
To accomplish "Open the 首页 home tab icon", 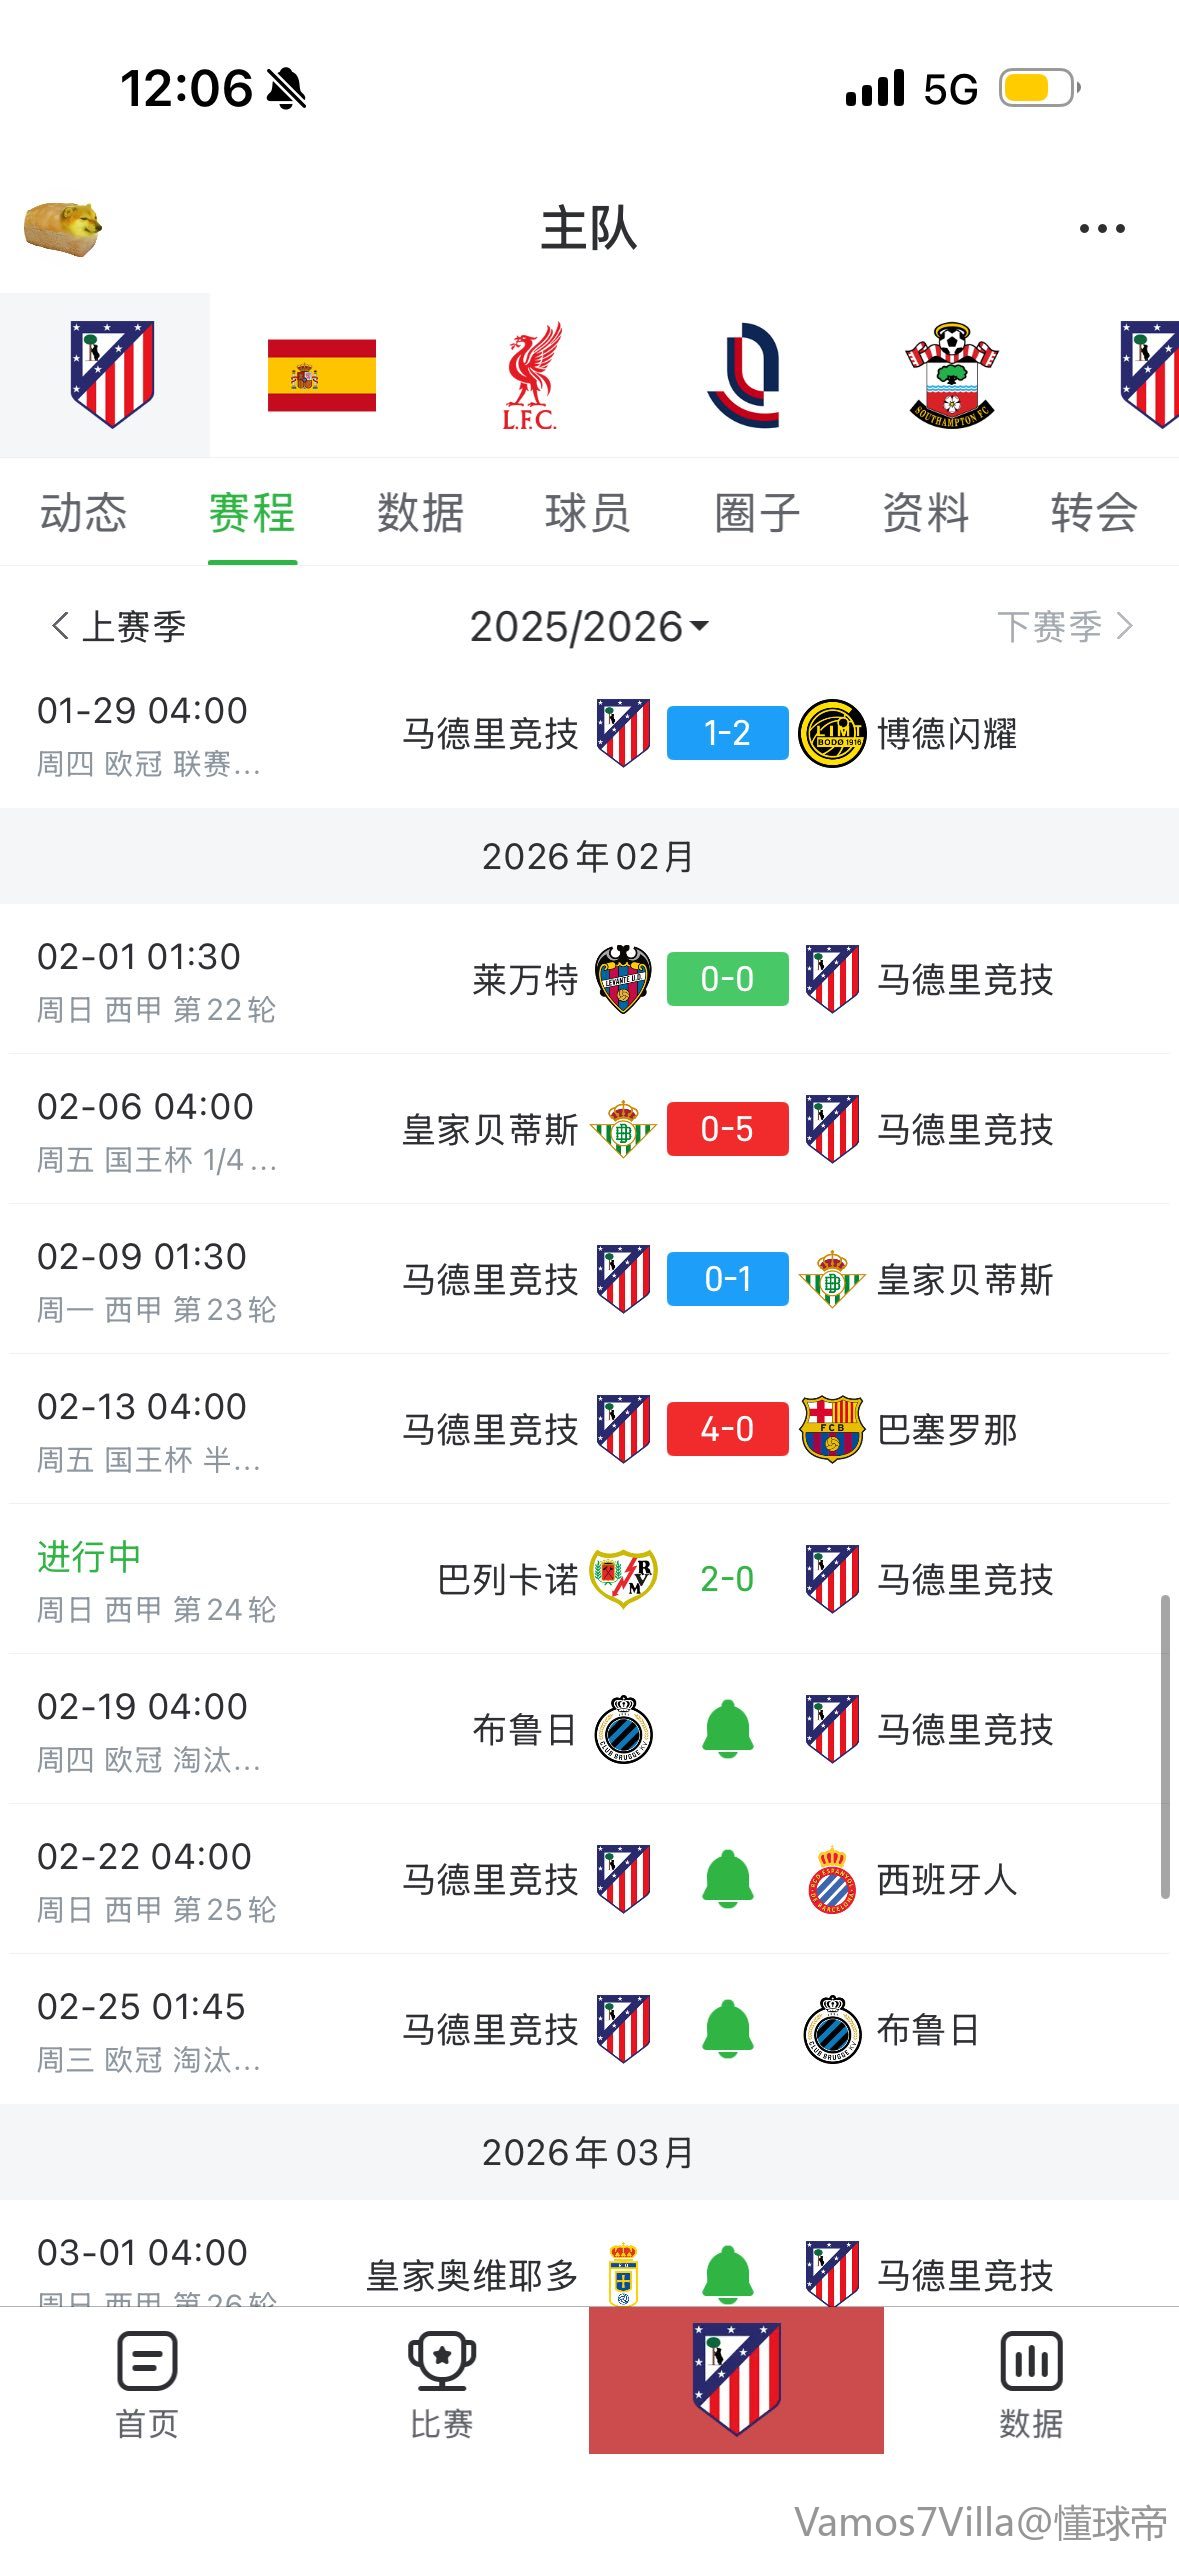I will (x=147, y=2380).
